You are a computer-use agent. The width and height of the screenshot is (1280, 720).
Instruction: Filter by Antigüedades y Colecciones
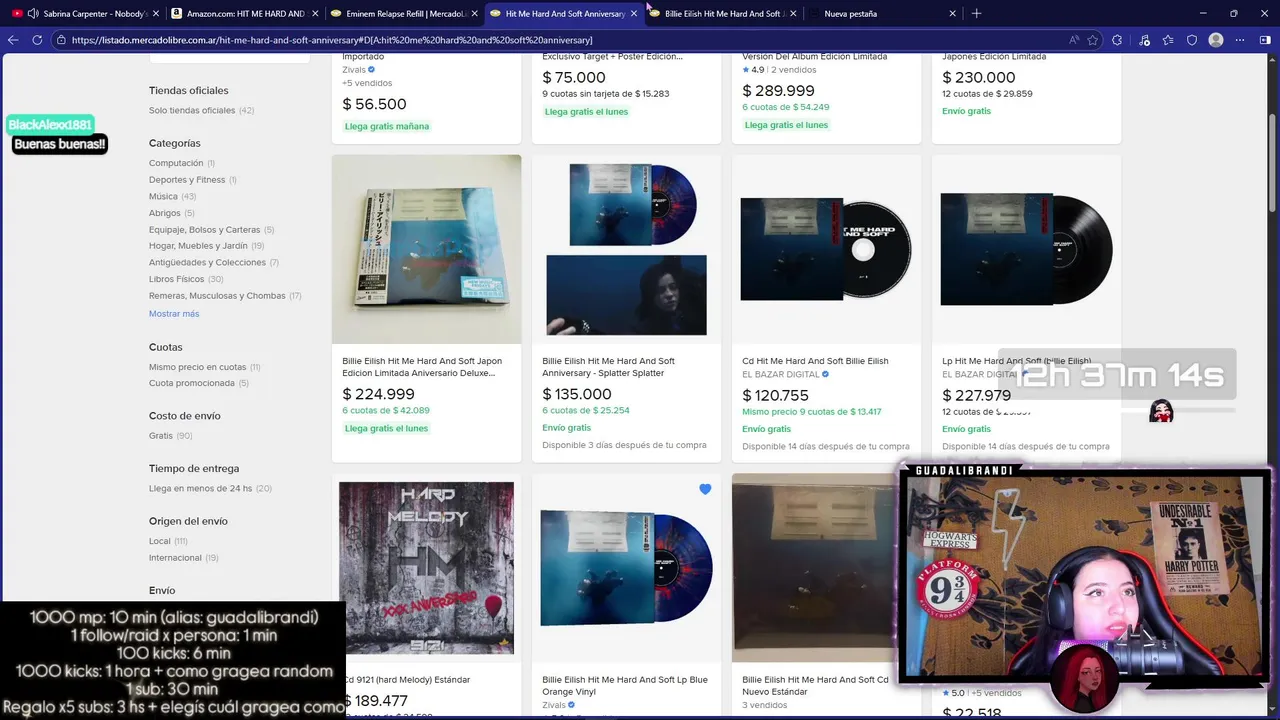[x=214, y=262]
